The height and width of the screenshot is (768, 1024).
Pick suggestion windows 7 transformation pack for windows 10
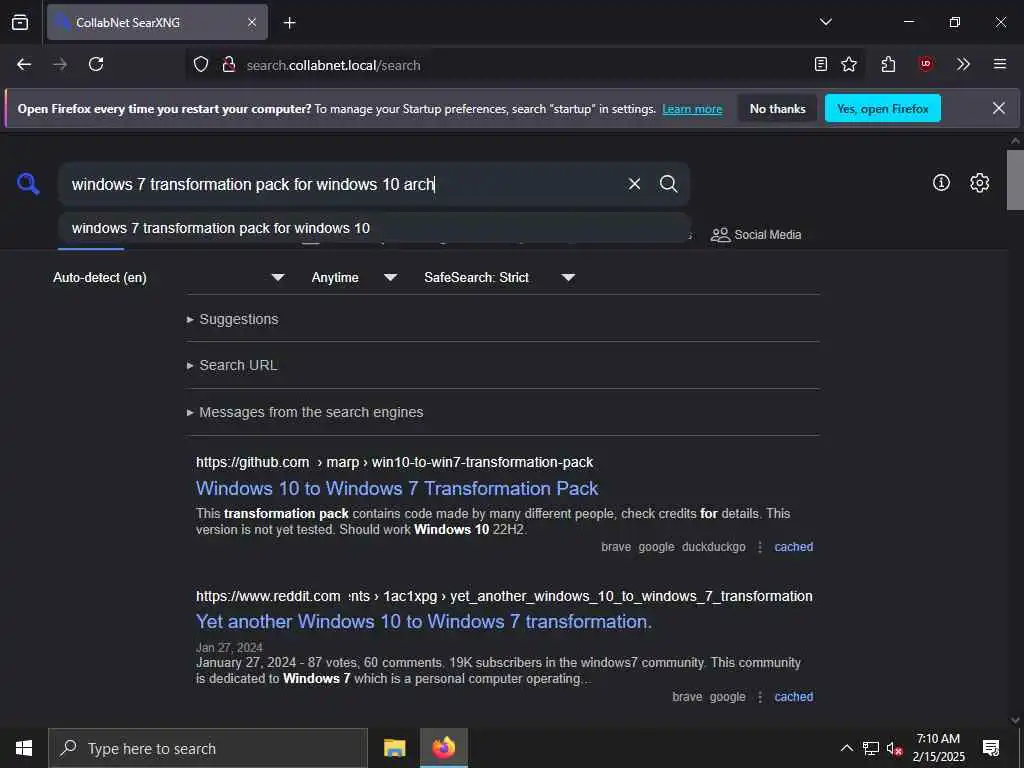[x=374, y=228]
